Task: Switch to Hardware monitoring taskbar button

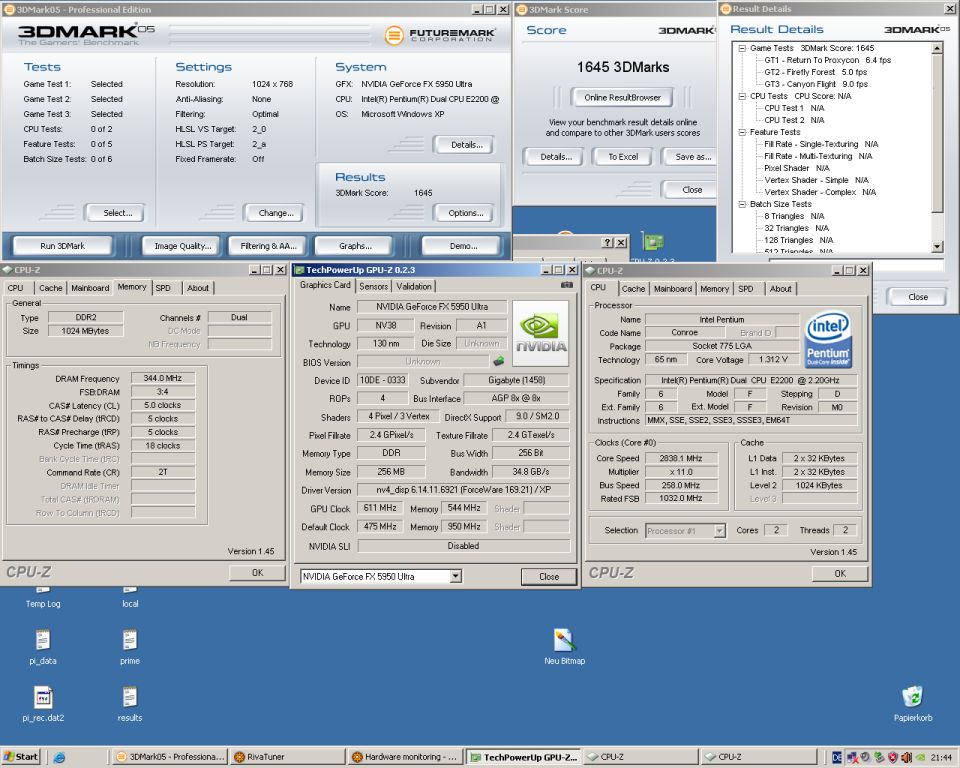Action: 406,757
